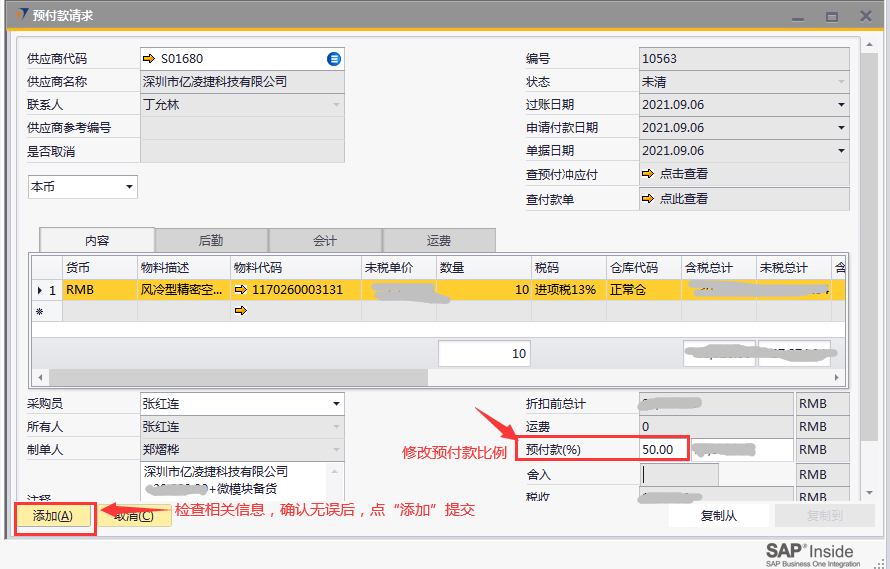The width and height of the screenshot is (890, 569).
Task: Click arrow icon next to 点击查看
Action: pos(648,174)
